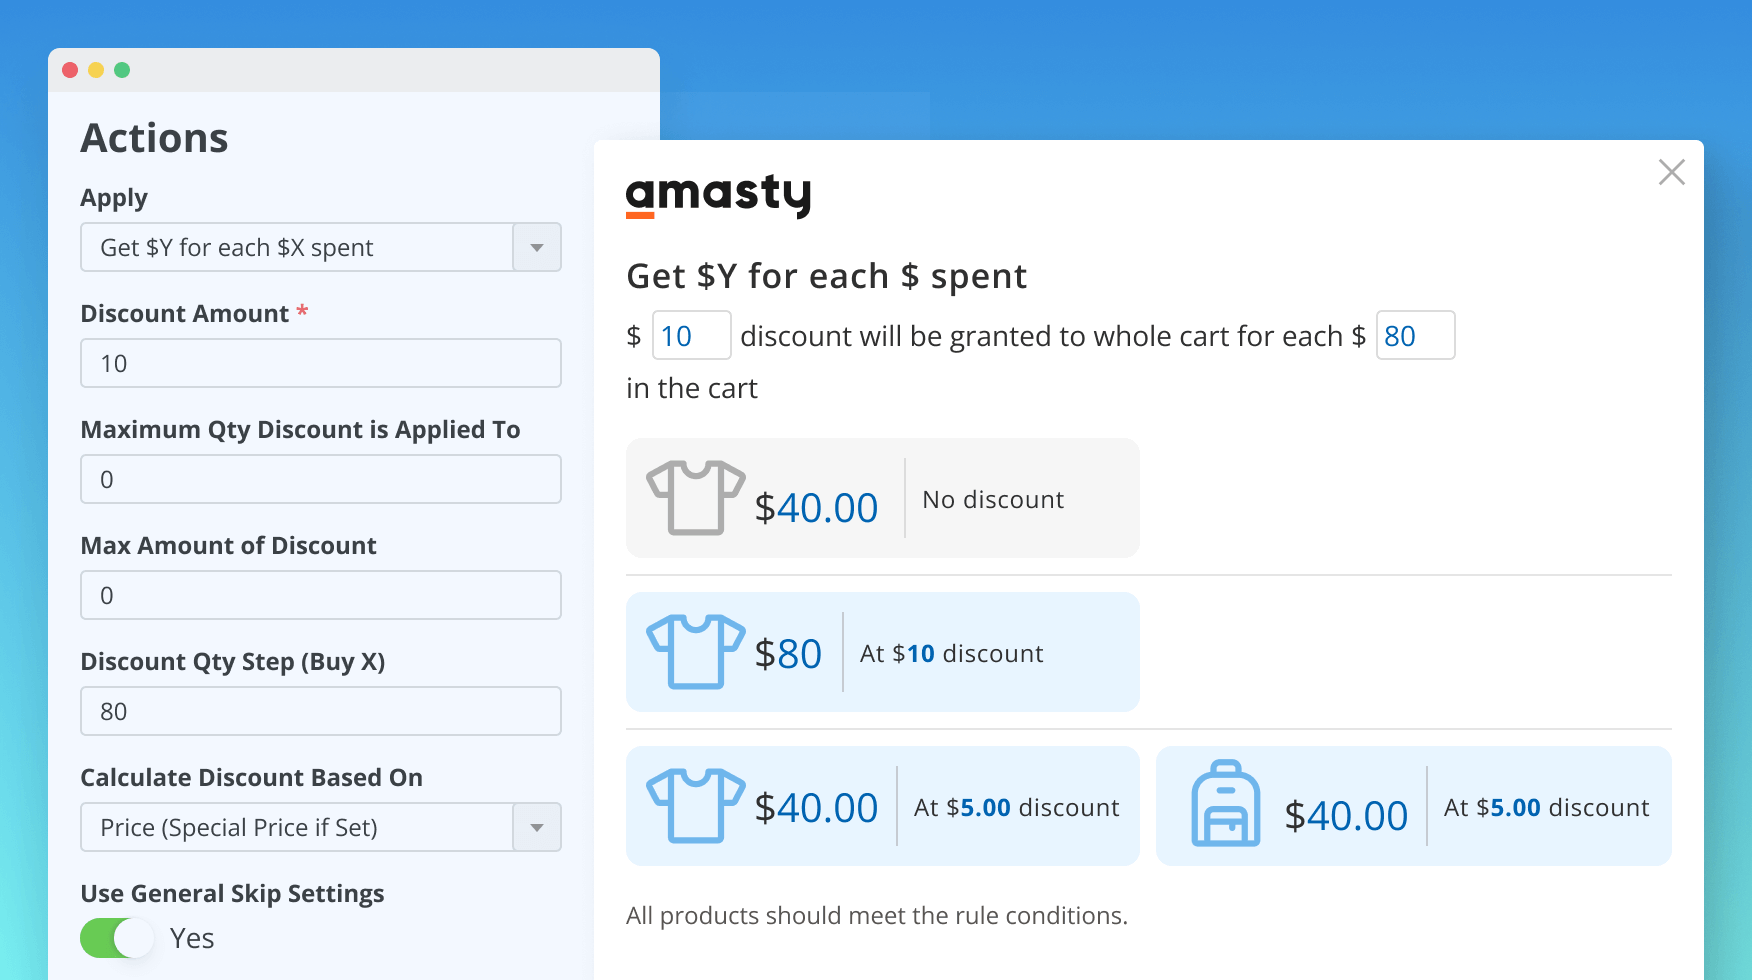The height and width of the screenshot is (980, 1752).
Task: Click the gray t-shirt icon with no discount
Action: pos(695,497)
